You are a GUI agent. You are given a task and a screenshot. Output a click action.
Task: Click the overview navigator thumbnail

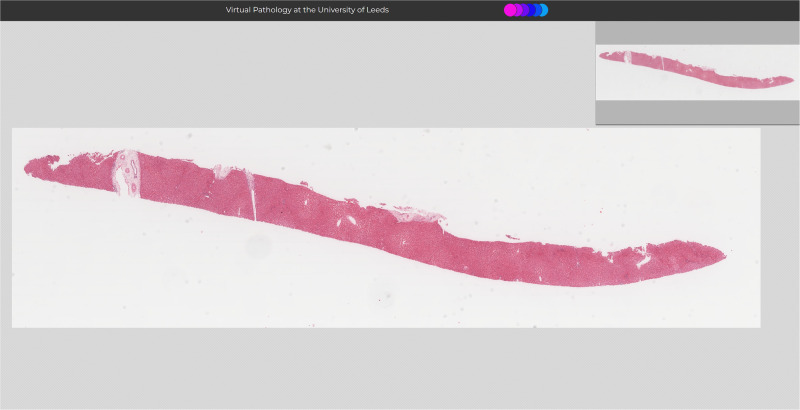[697, 72]
